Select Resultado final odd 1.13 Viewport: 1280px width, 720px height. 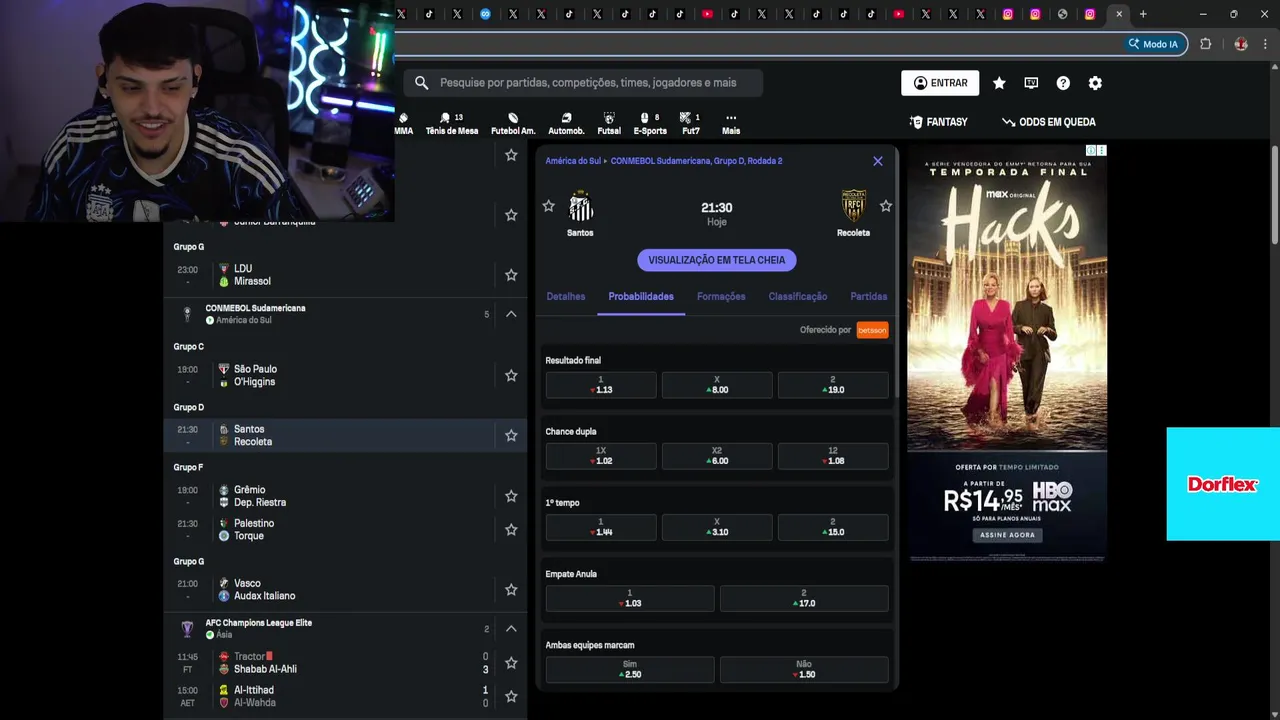tap(601, 385)
